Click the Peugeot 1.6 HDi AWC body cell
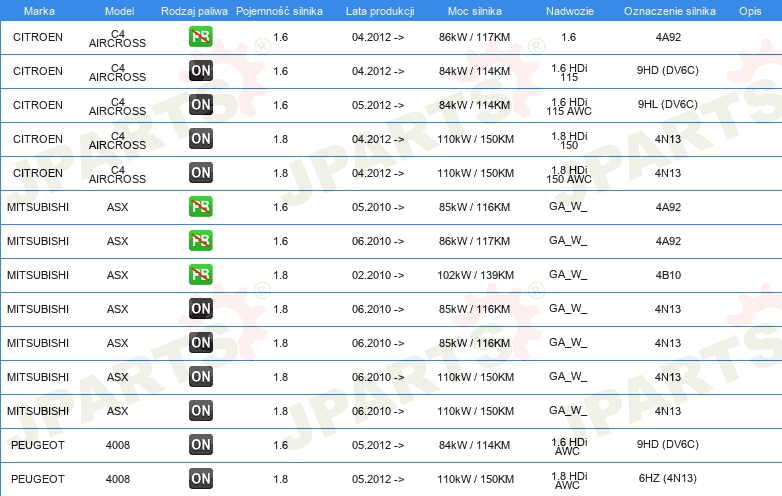The width and height of the screenshot is (782, 496). click(x=569, y=447)
